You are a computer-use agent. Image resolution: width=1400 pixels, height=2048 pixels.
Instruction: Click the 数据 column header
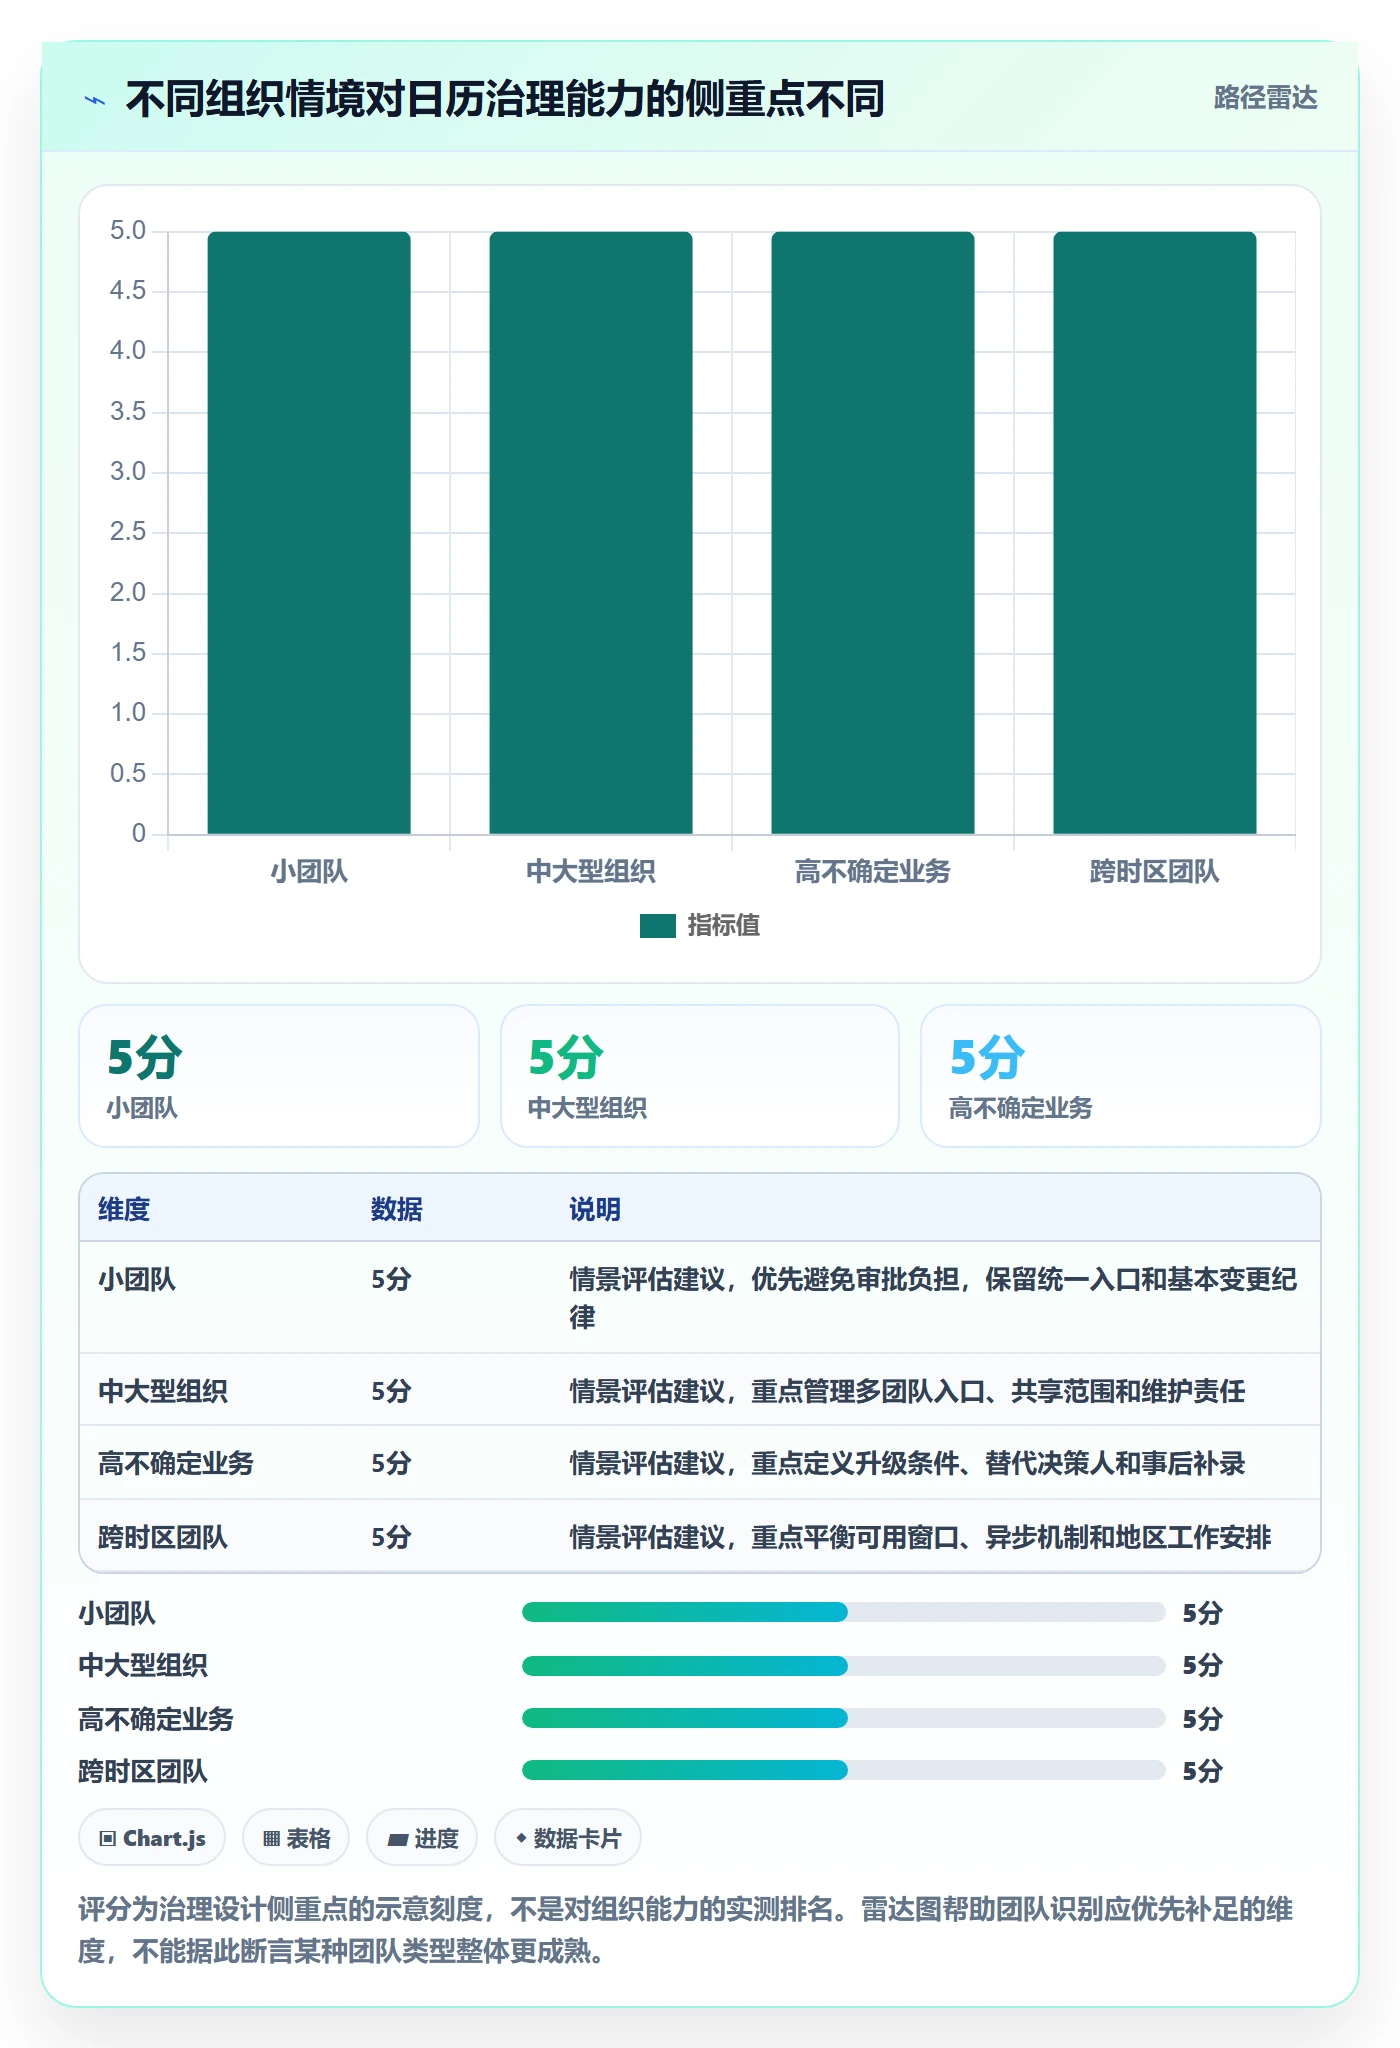point(397,1209)
